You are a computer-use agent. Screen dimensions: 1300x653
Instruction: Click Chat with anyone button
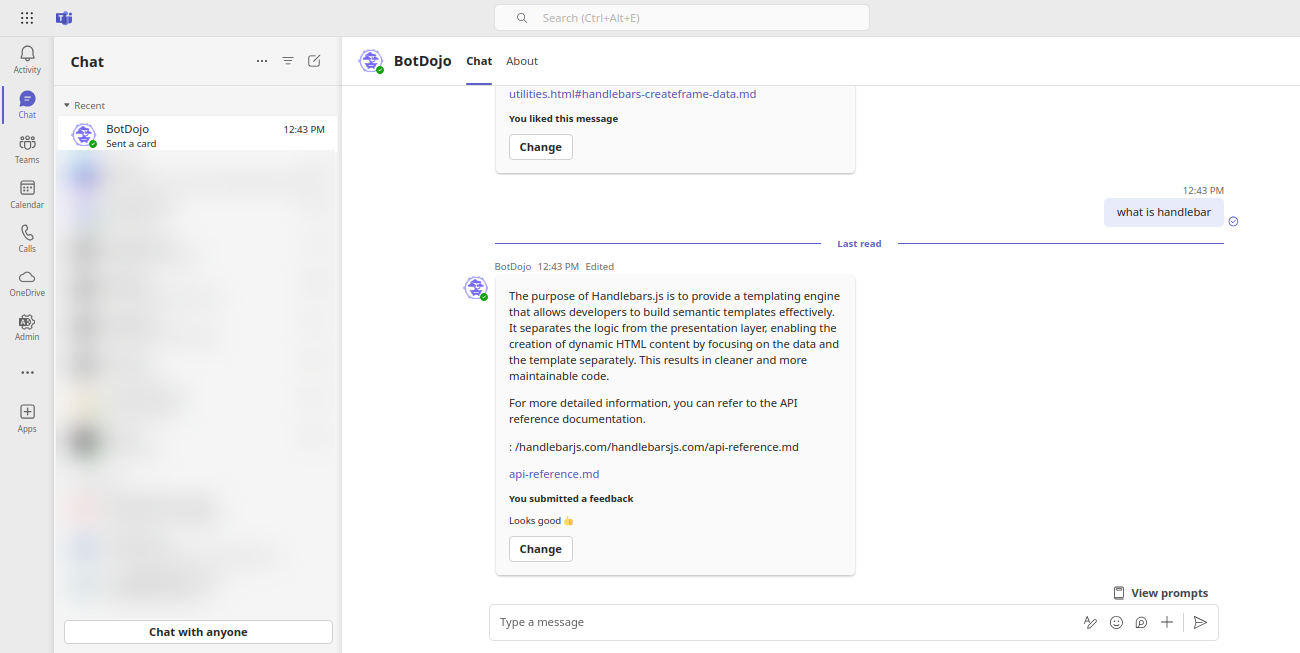pos(198,632)
